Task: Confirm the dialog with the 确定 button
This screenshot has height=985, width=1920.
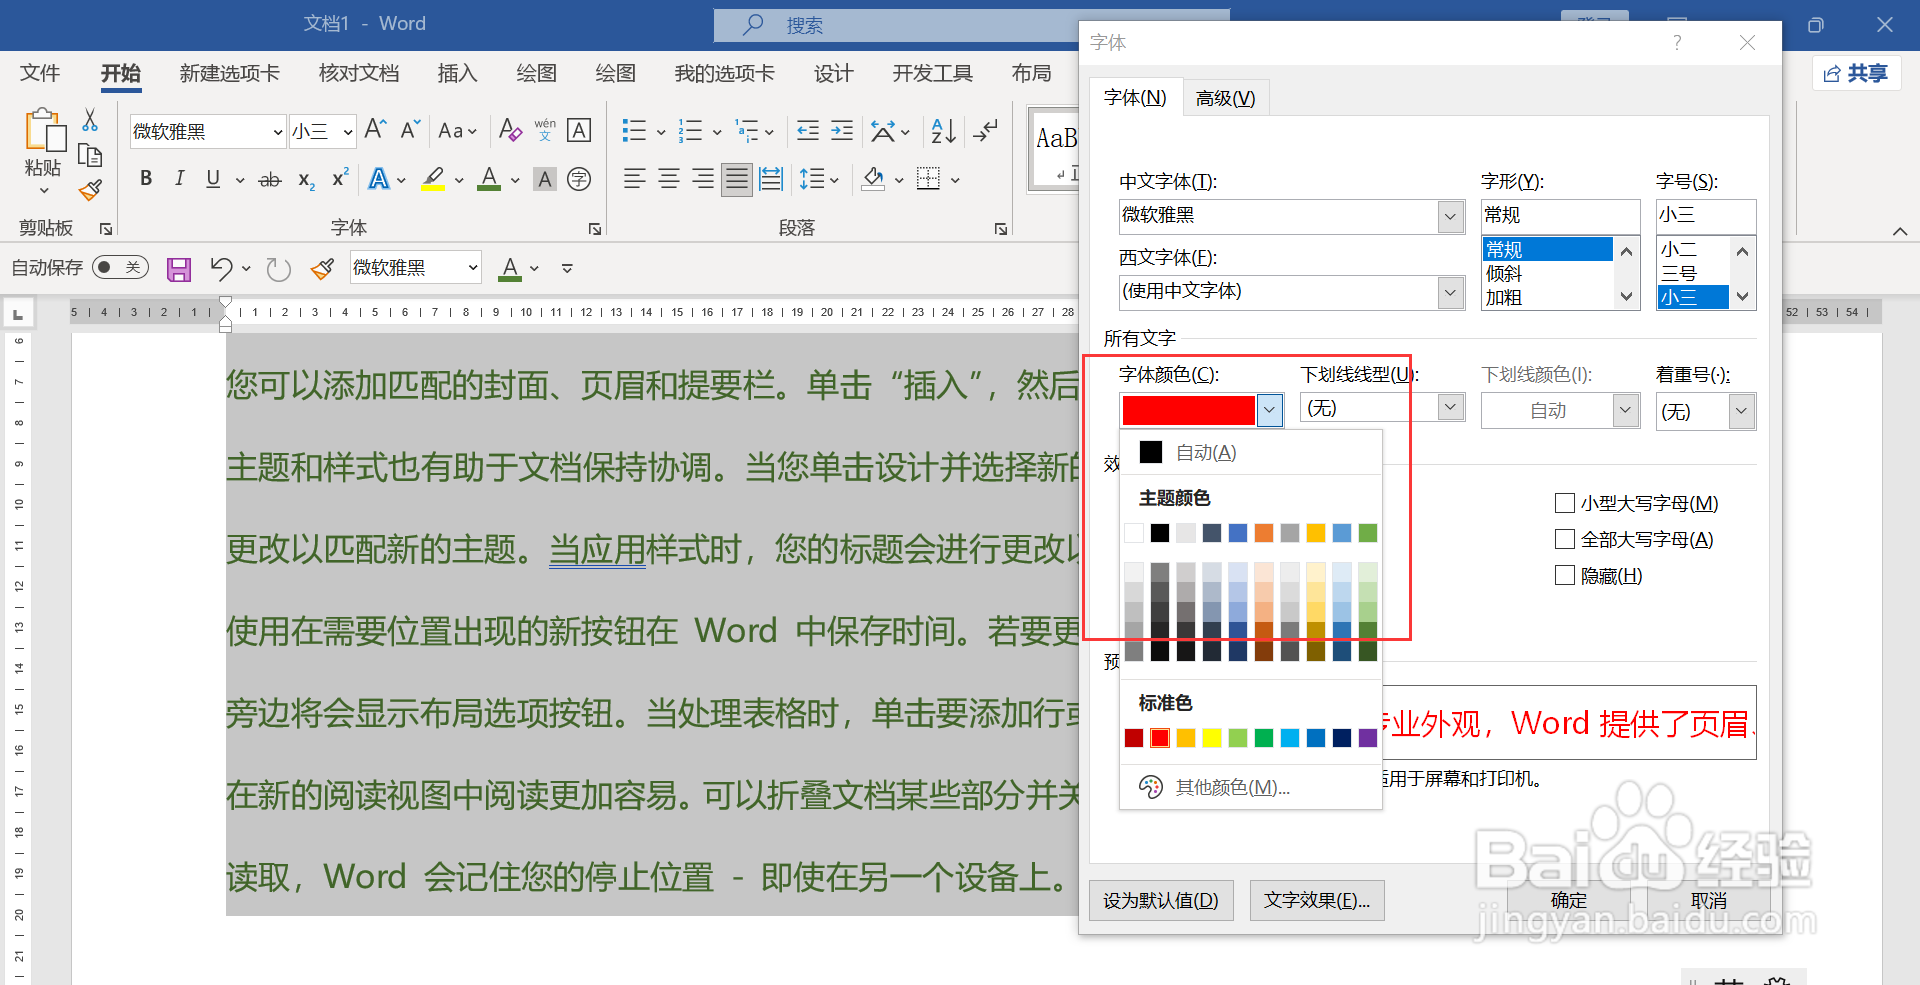Action: point(1568,900)
